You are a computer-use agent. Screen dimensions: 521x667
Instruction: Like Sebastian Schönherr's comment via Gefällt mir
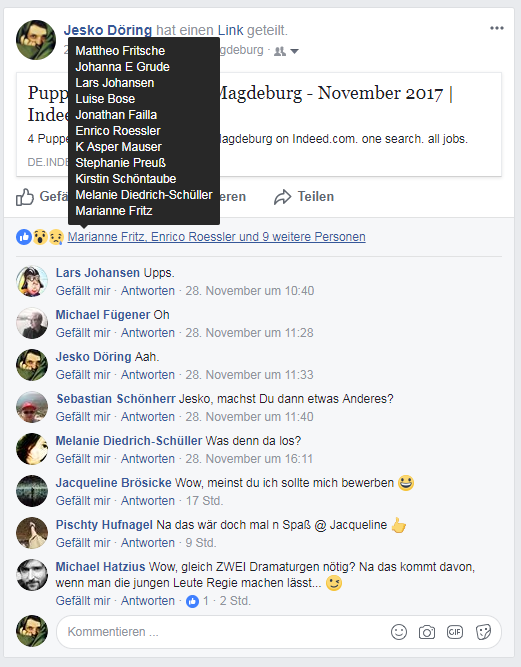[83, 417]
